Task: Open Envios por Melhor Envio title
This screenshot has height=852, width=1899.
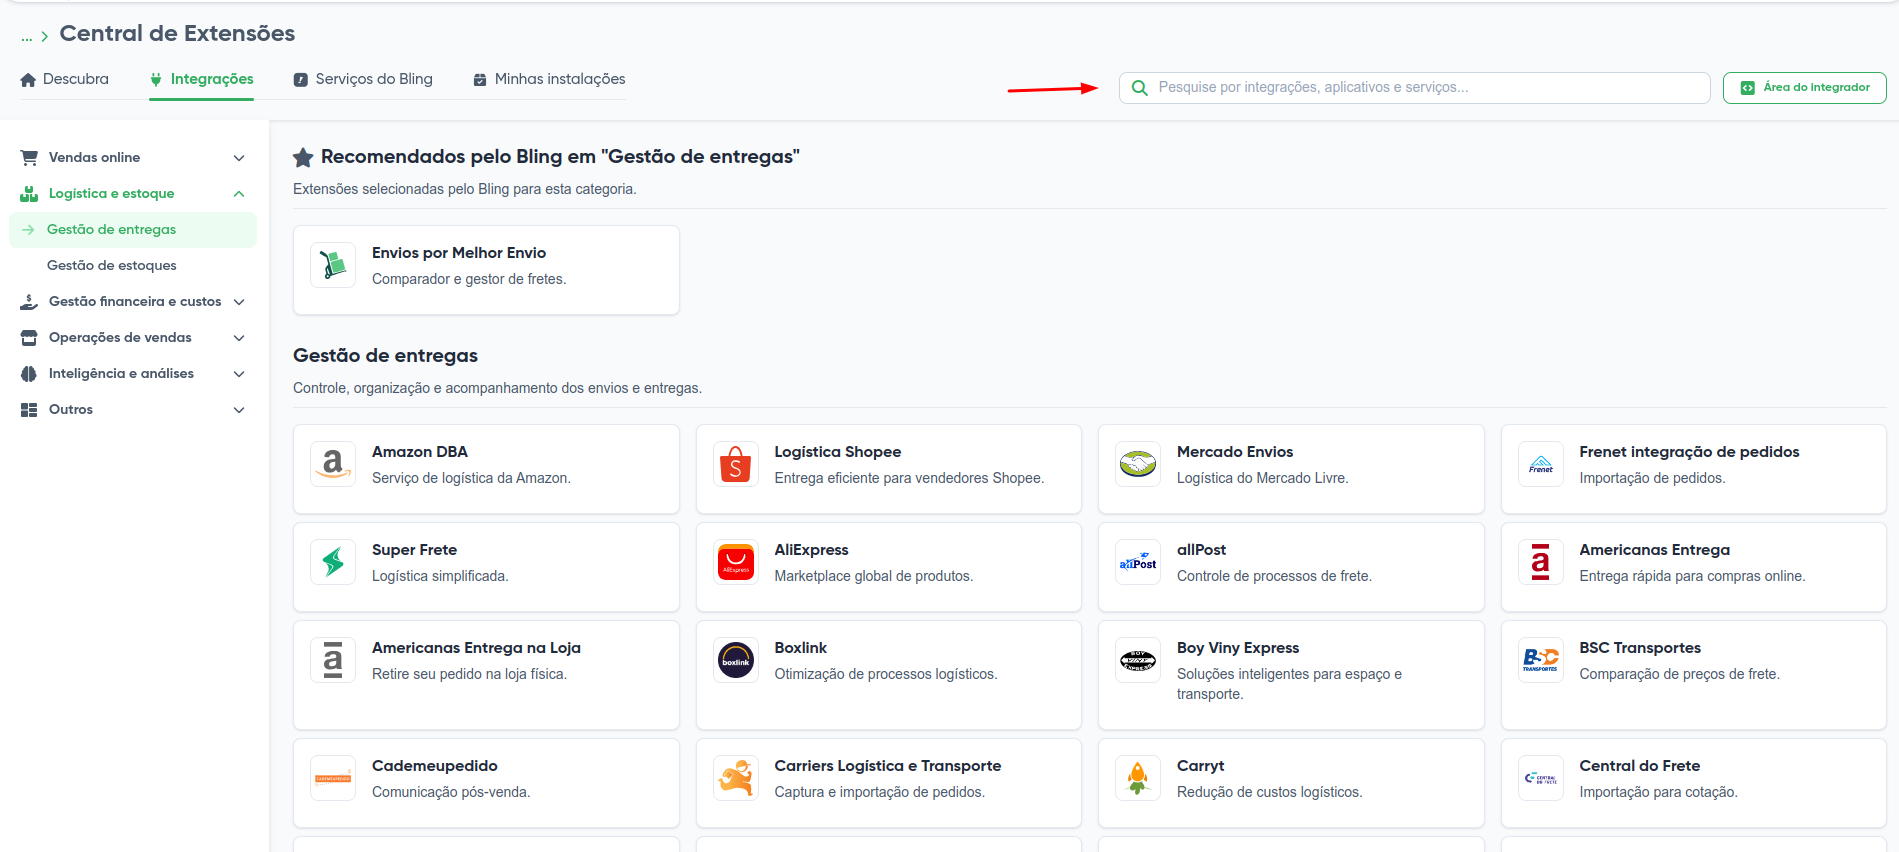Action: (459, 253)
